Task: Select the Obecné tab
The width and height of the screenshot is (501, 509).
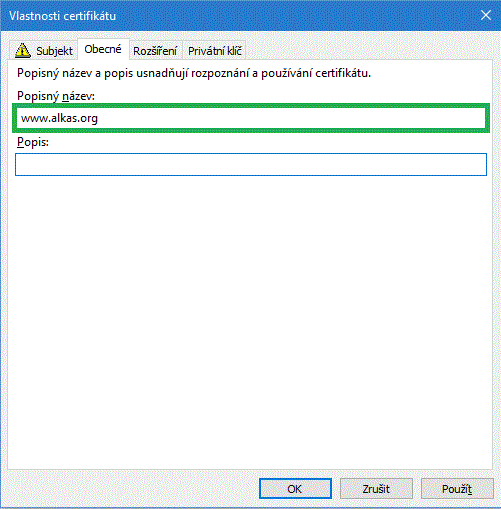Action: pyautogui.click(x=103, y=49)
